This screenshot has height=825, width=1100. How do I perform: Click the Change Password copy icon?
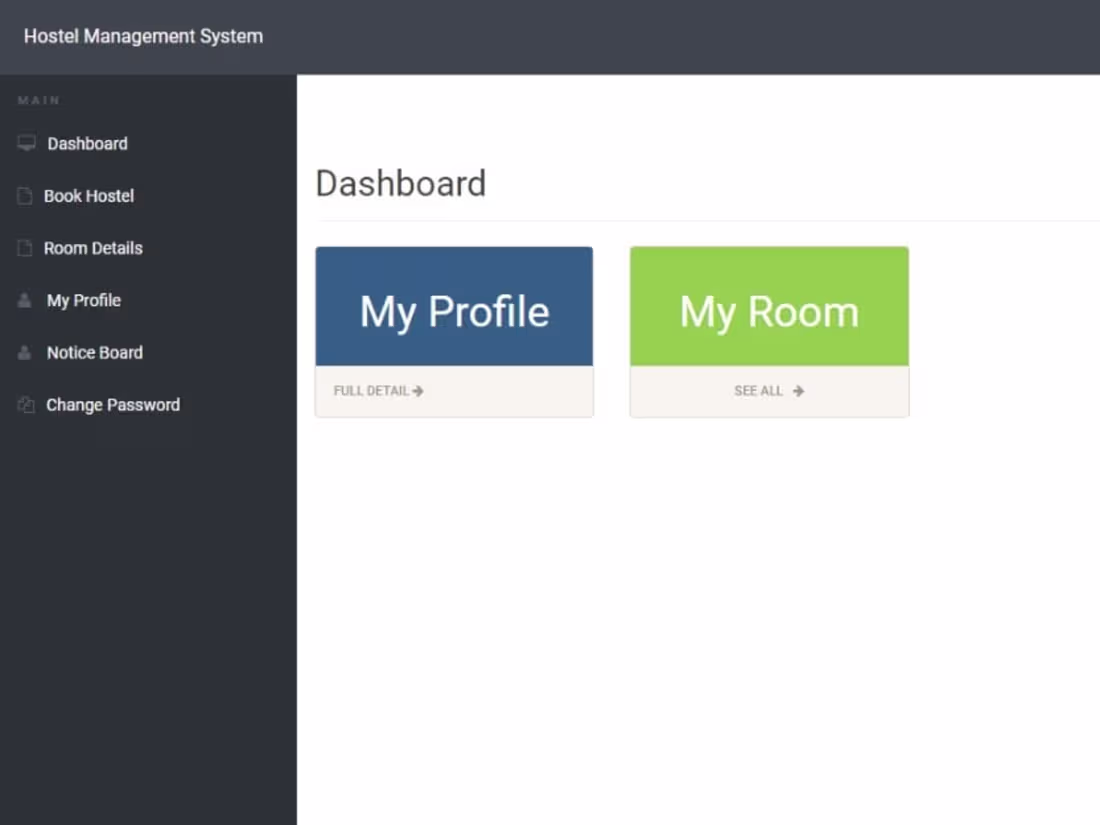(26, 405)
